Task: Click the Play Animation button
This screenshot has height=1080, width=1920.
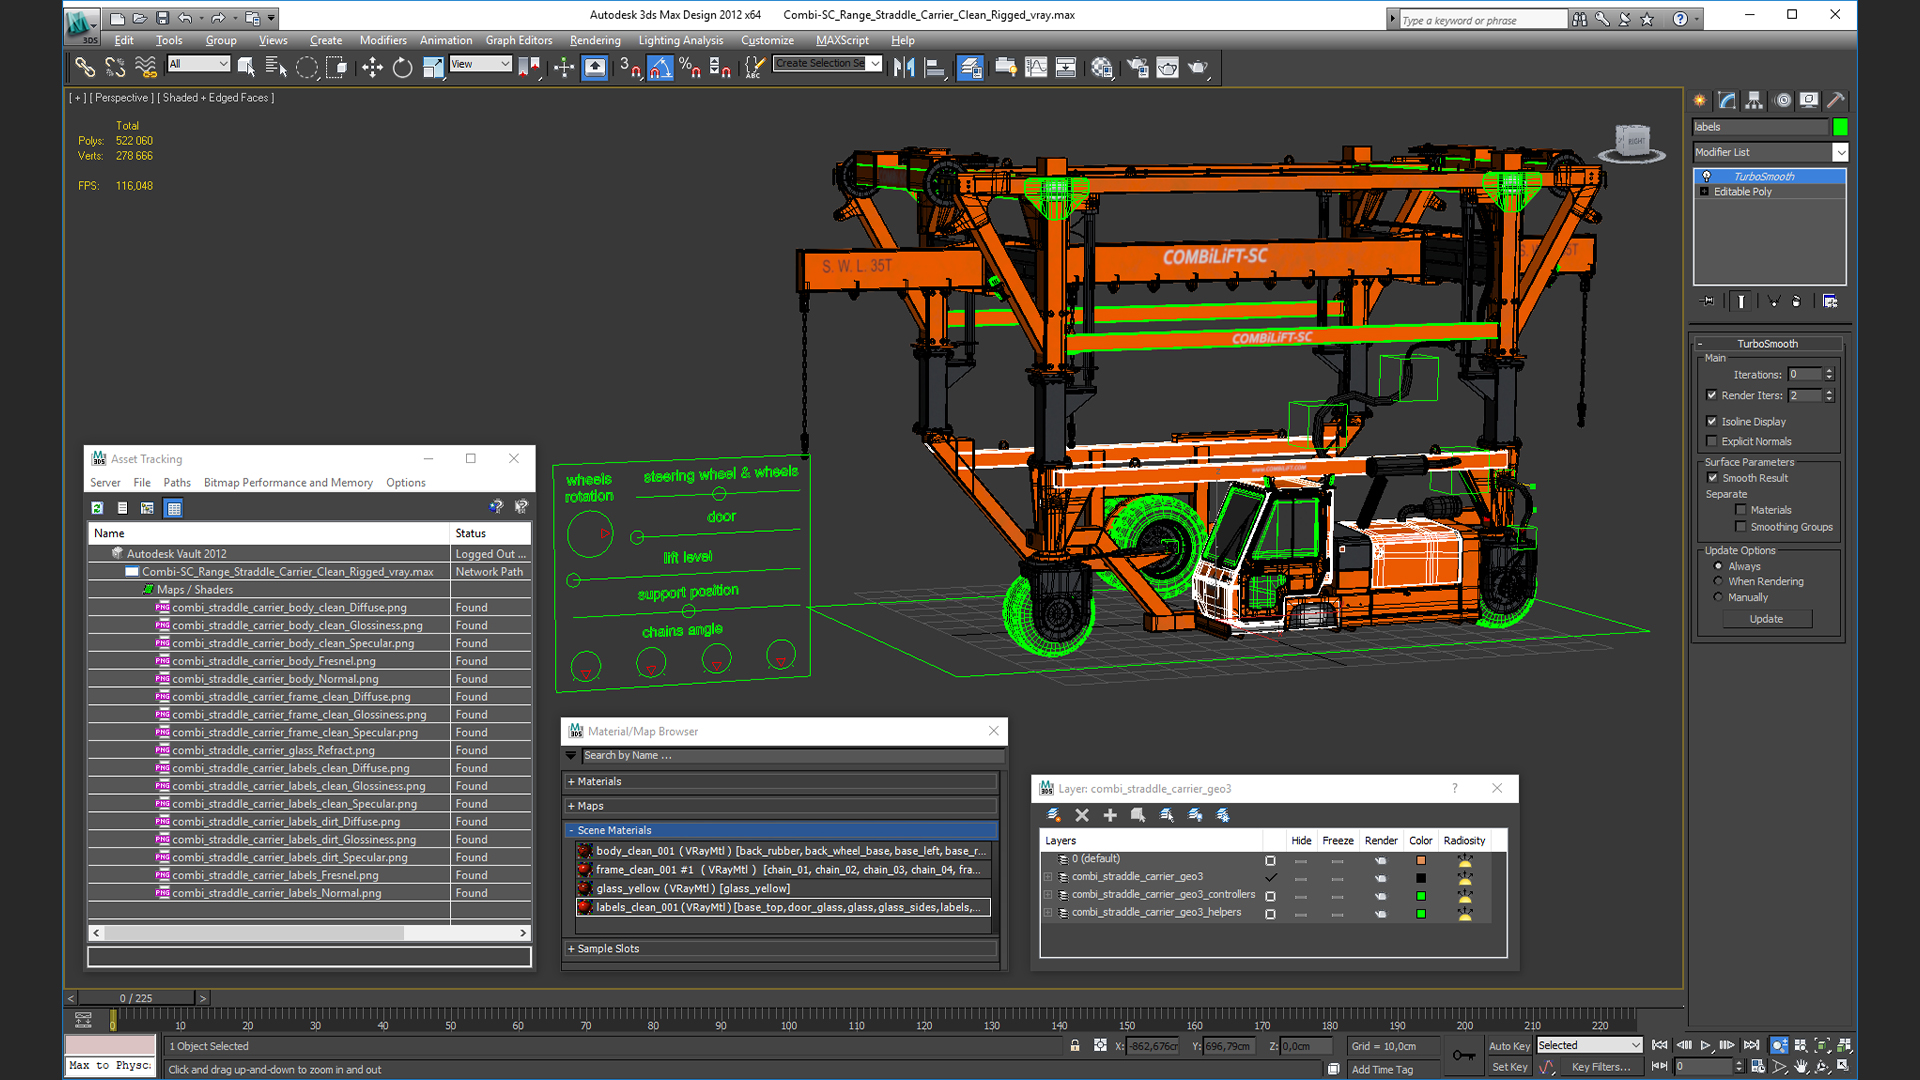Action: [1705, 1045]
